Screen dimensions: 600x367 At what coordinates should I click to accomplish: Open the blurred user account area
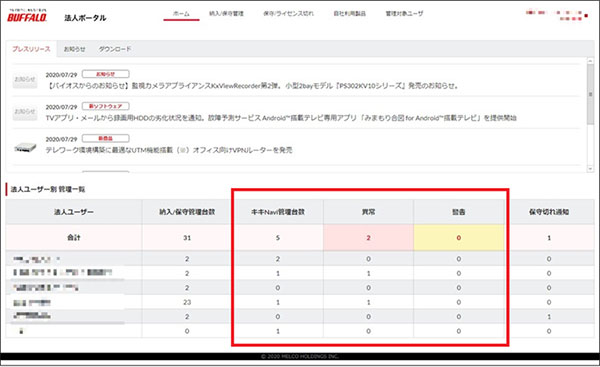tap(557, 15)
